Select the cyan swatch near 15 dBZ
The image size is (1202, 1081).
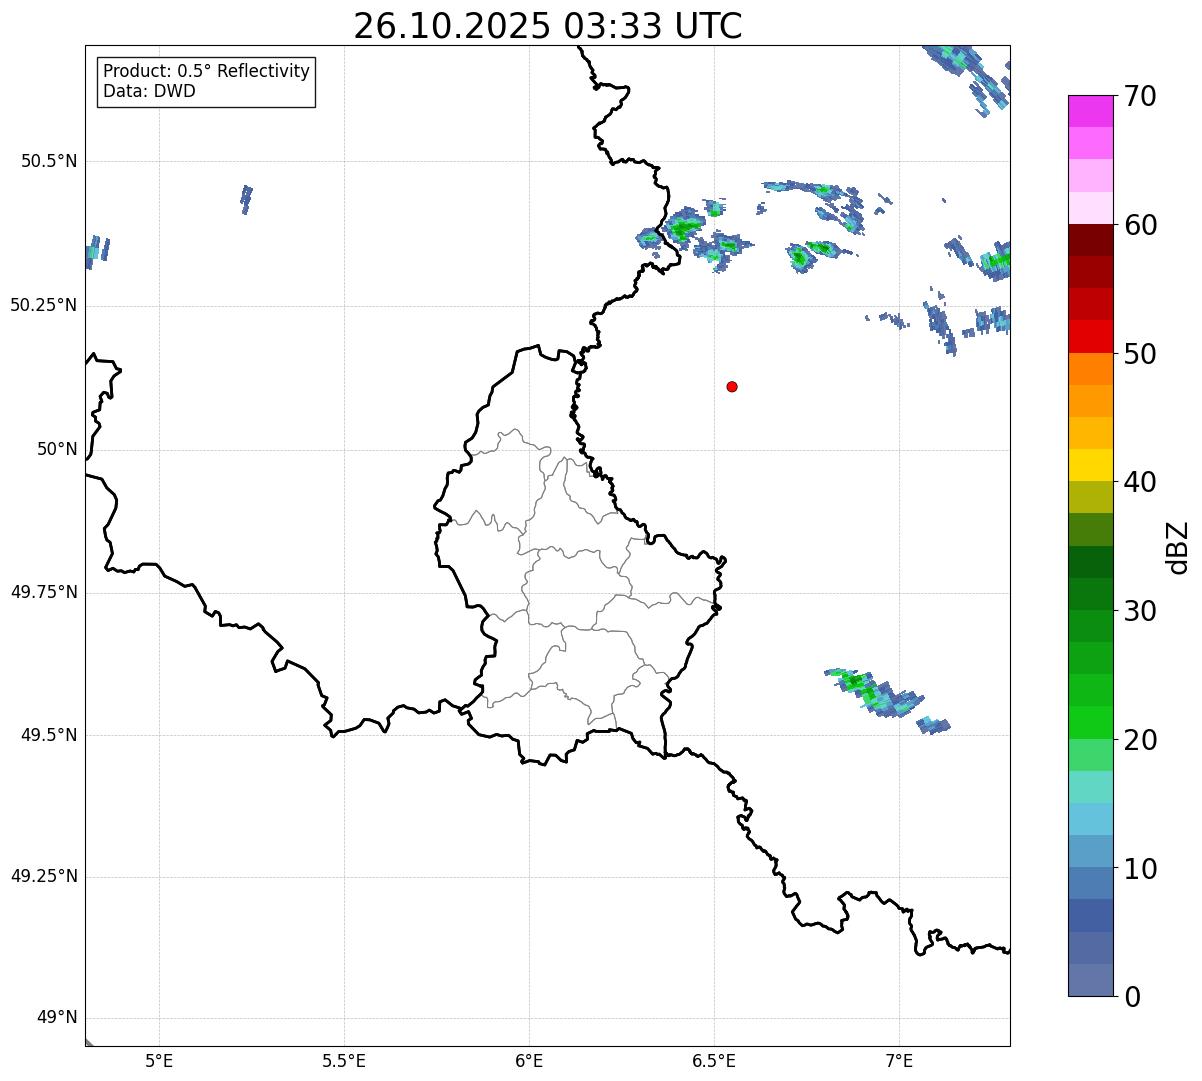(1090, 819)
